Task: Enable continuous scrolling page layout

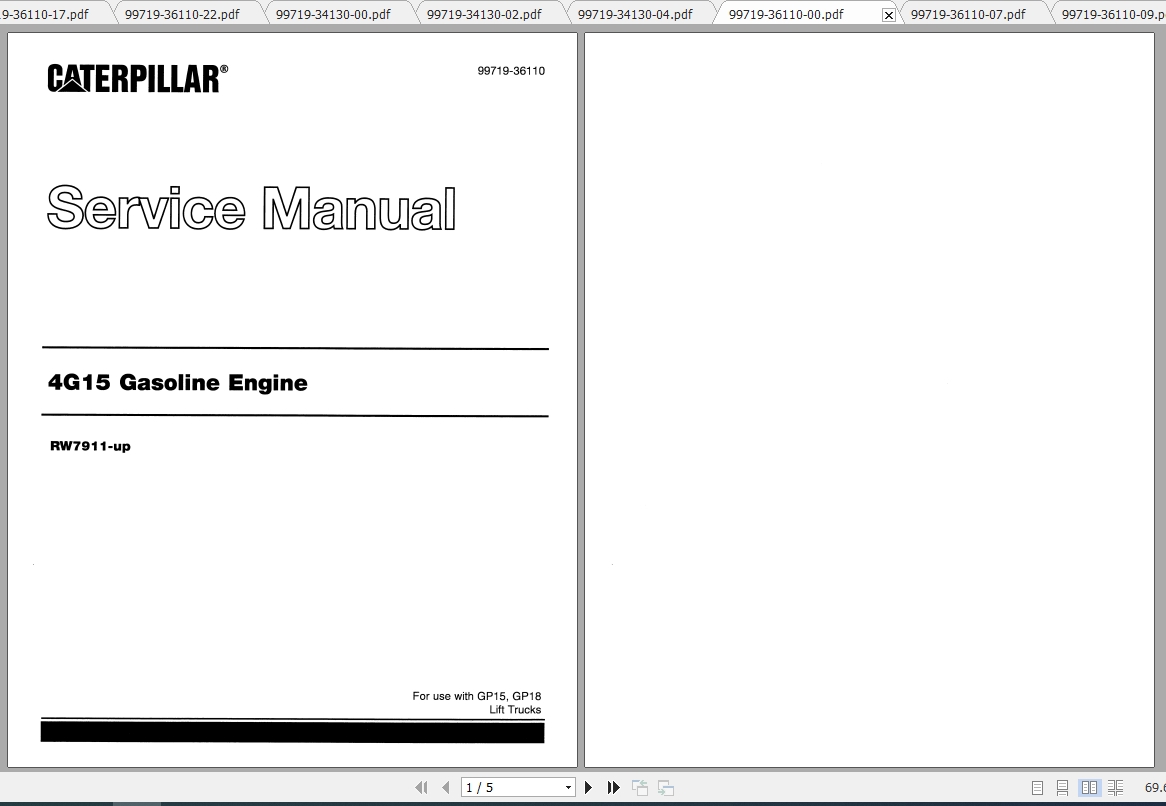Action: [1061, 787]
